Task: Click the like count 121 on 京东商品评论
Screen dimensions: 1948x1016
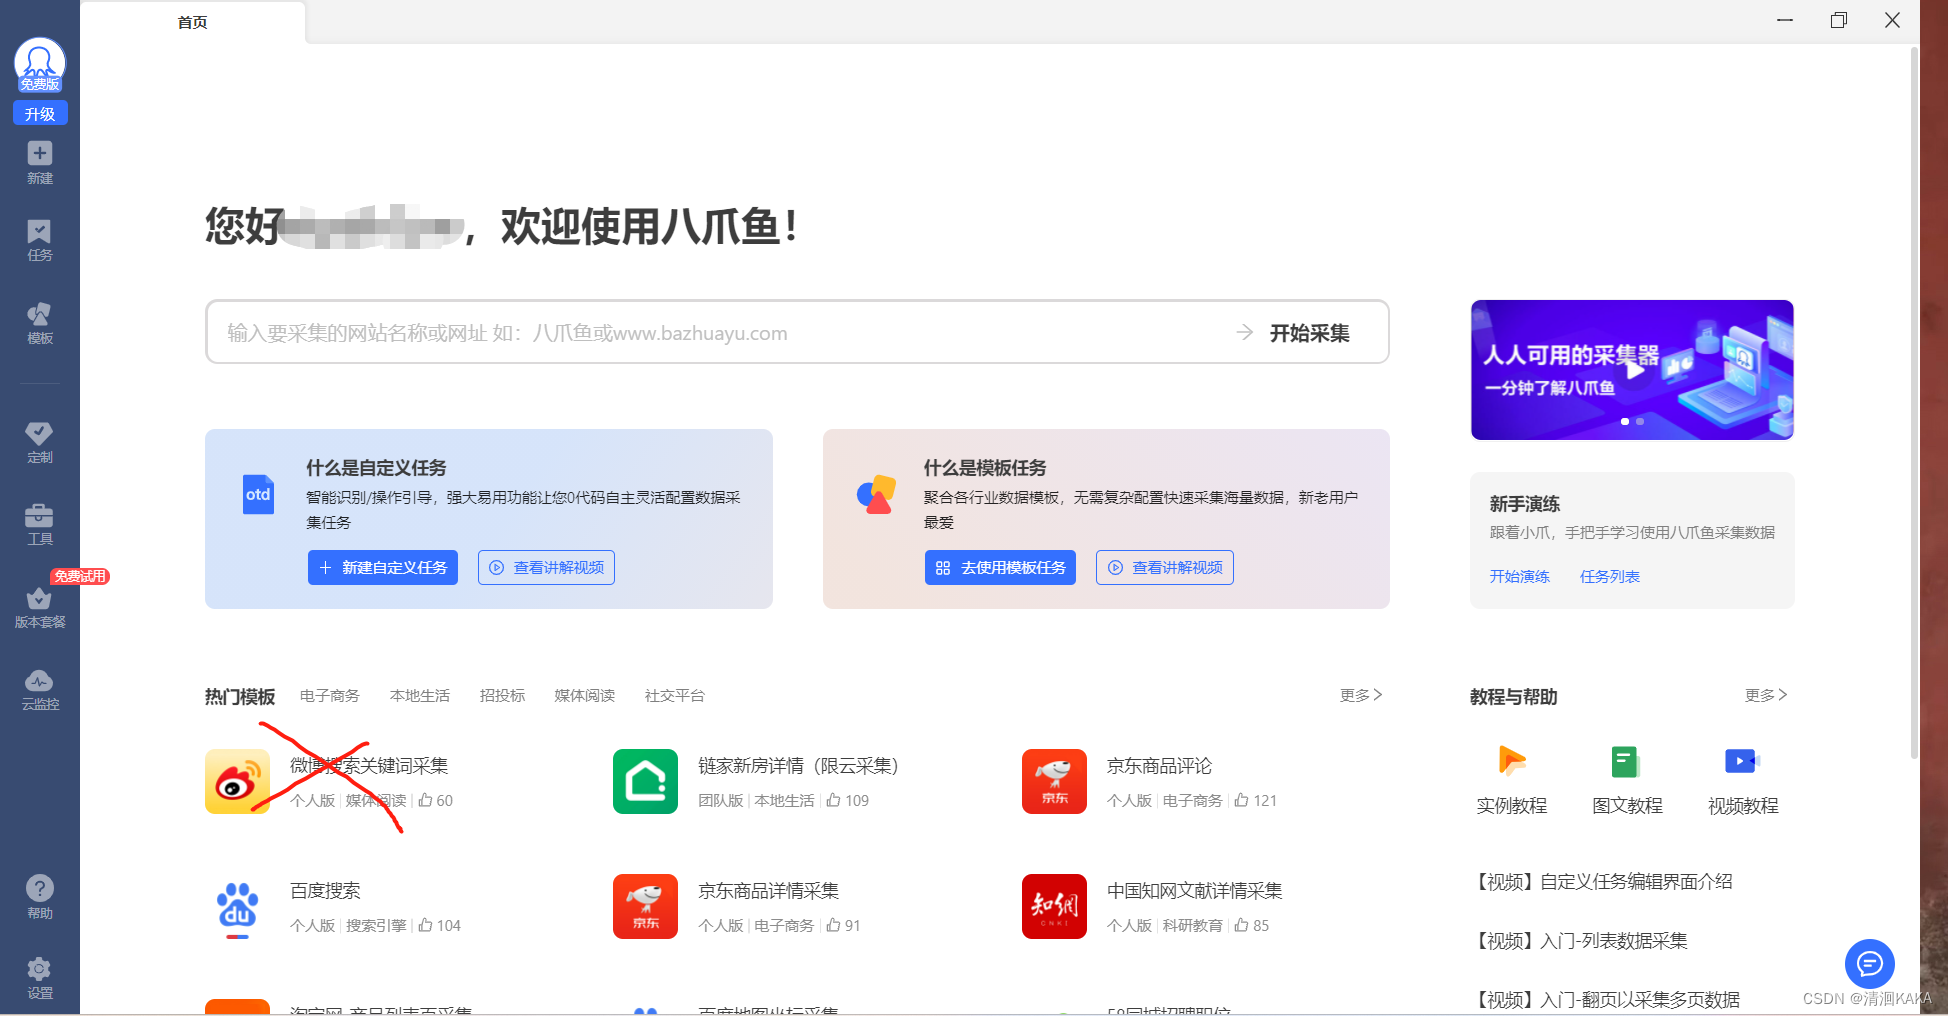Action: click(1255, 801)
